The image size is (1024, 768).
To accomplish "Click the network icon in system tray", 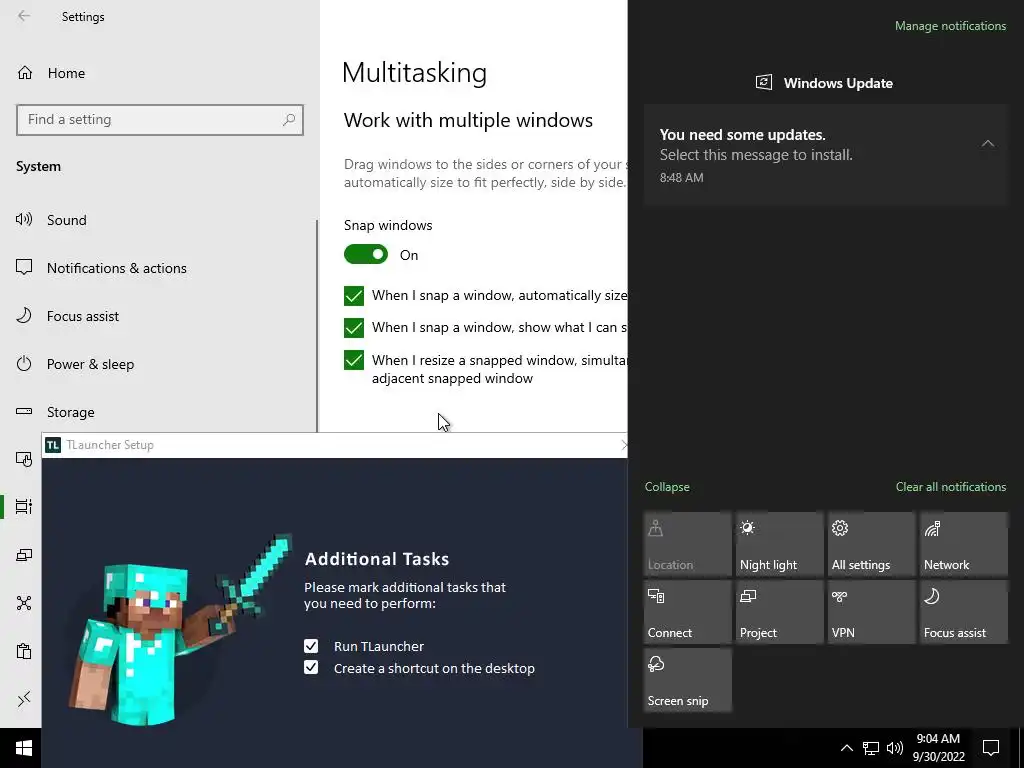I will click(871, 748).
